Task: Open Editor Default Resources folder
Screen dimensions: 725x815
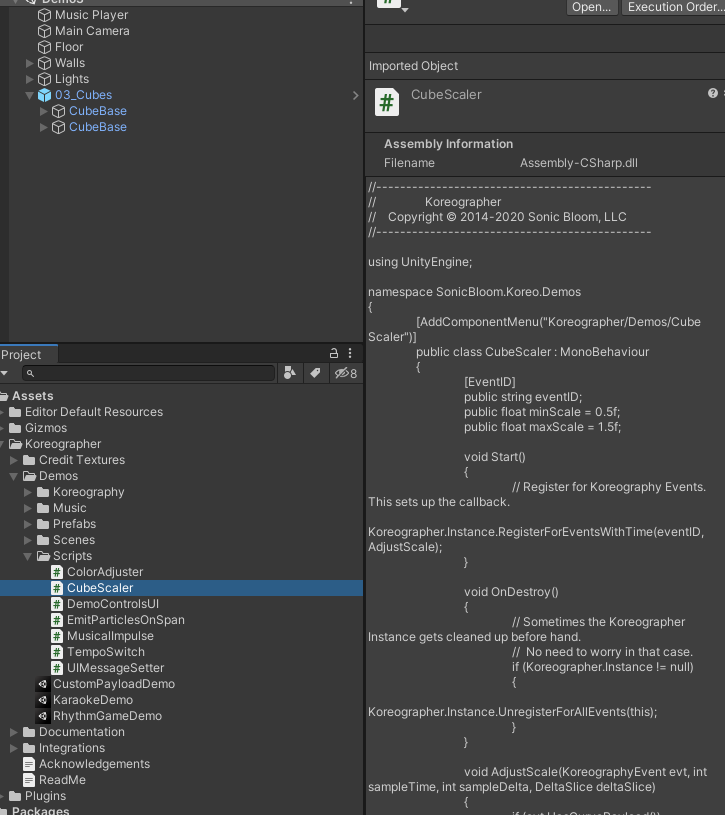Action: tap(94, 412)
